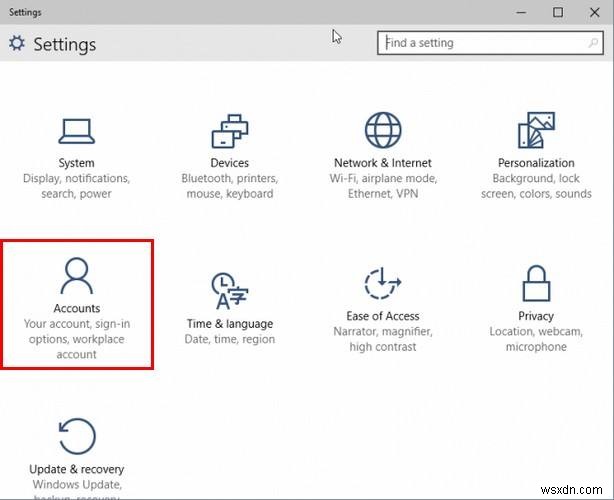Click the Accounts label
The image size is (614, 500).
point(77,309)
